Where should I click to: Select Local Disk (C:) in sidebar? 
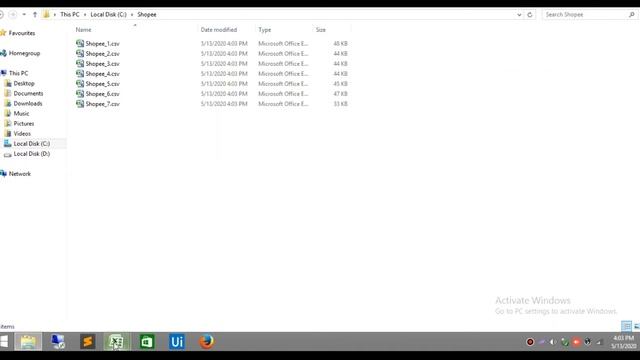[x=31, y=144]
